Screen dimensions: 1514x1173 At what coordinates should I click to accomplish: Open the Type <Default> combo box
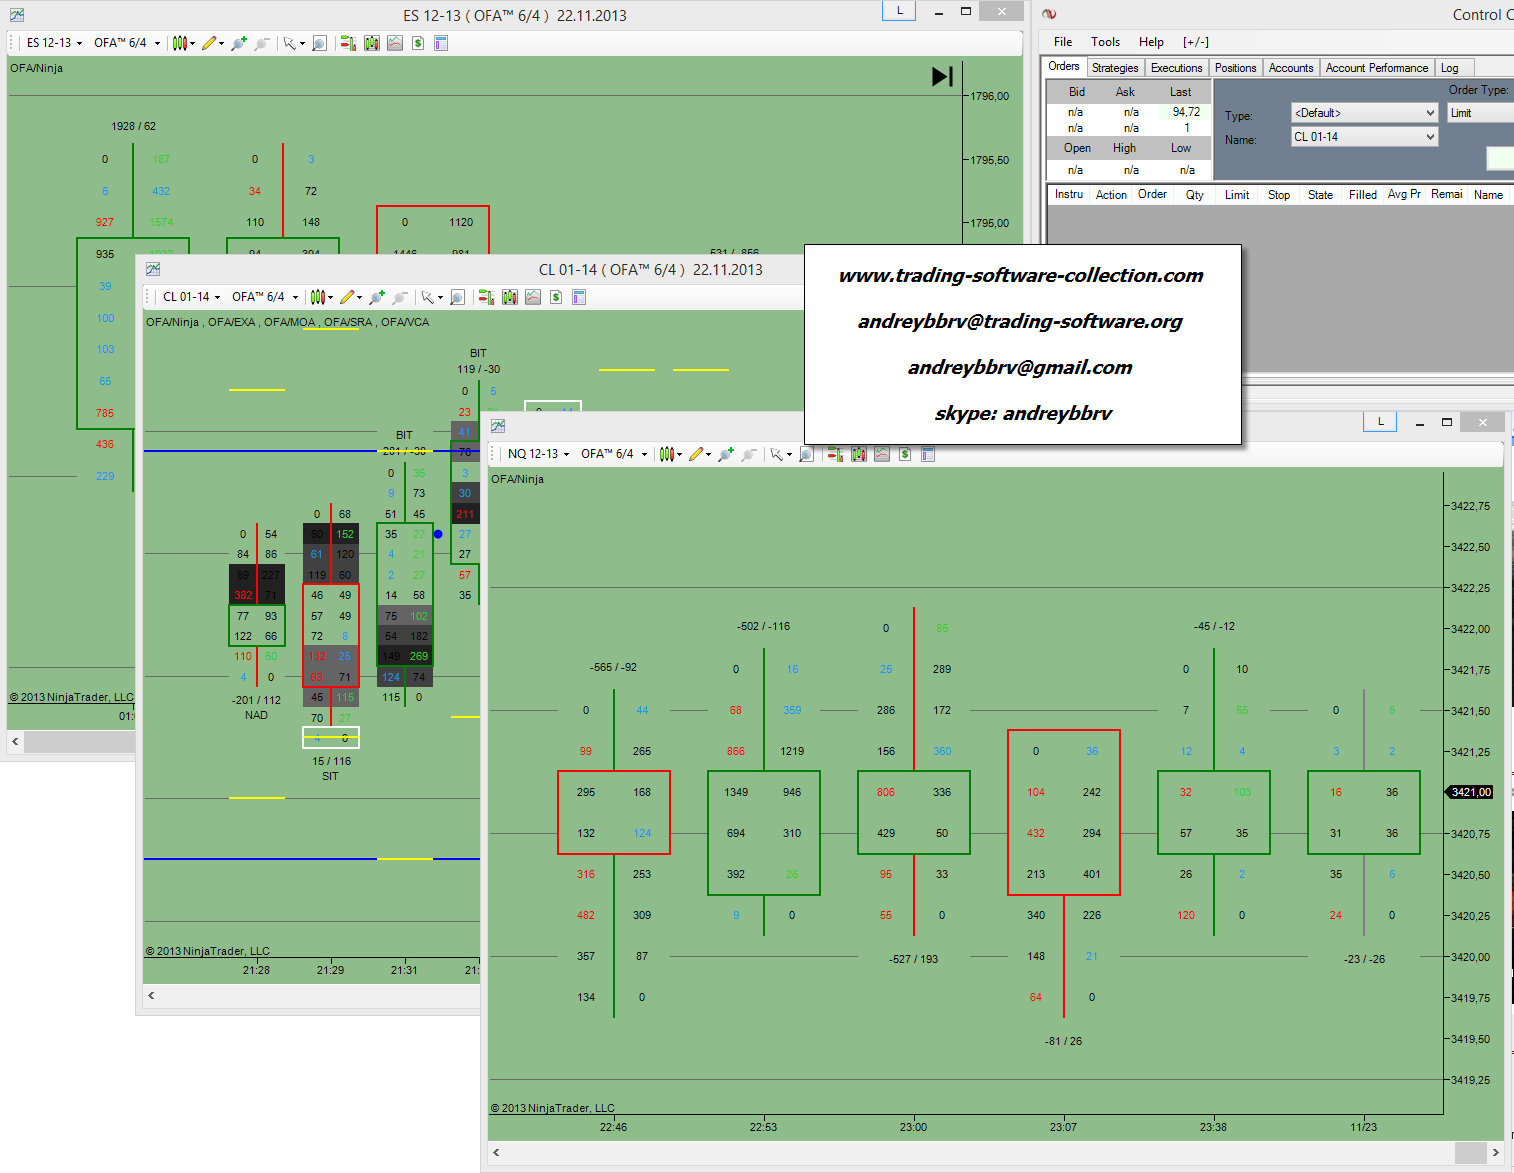coord(1364,113)
